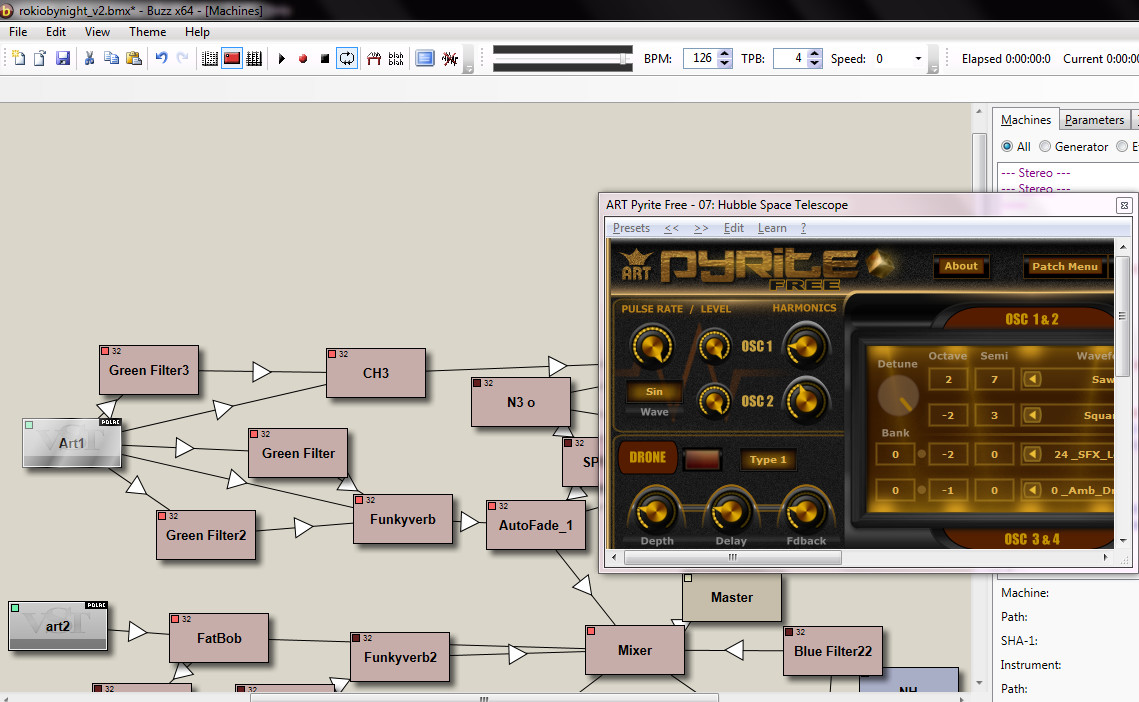Screen dimensions: 1139x702
Task: Save the song with floppy icon
Action: [63, 58]
